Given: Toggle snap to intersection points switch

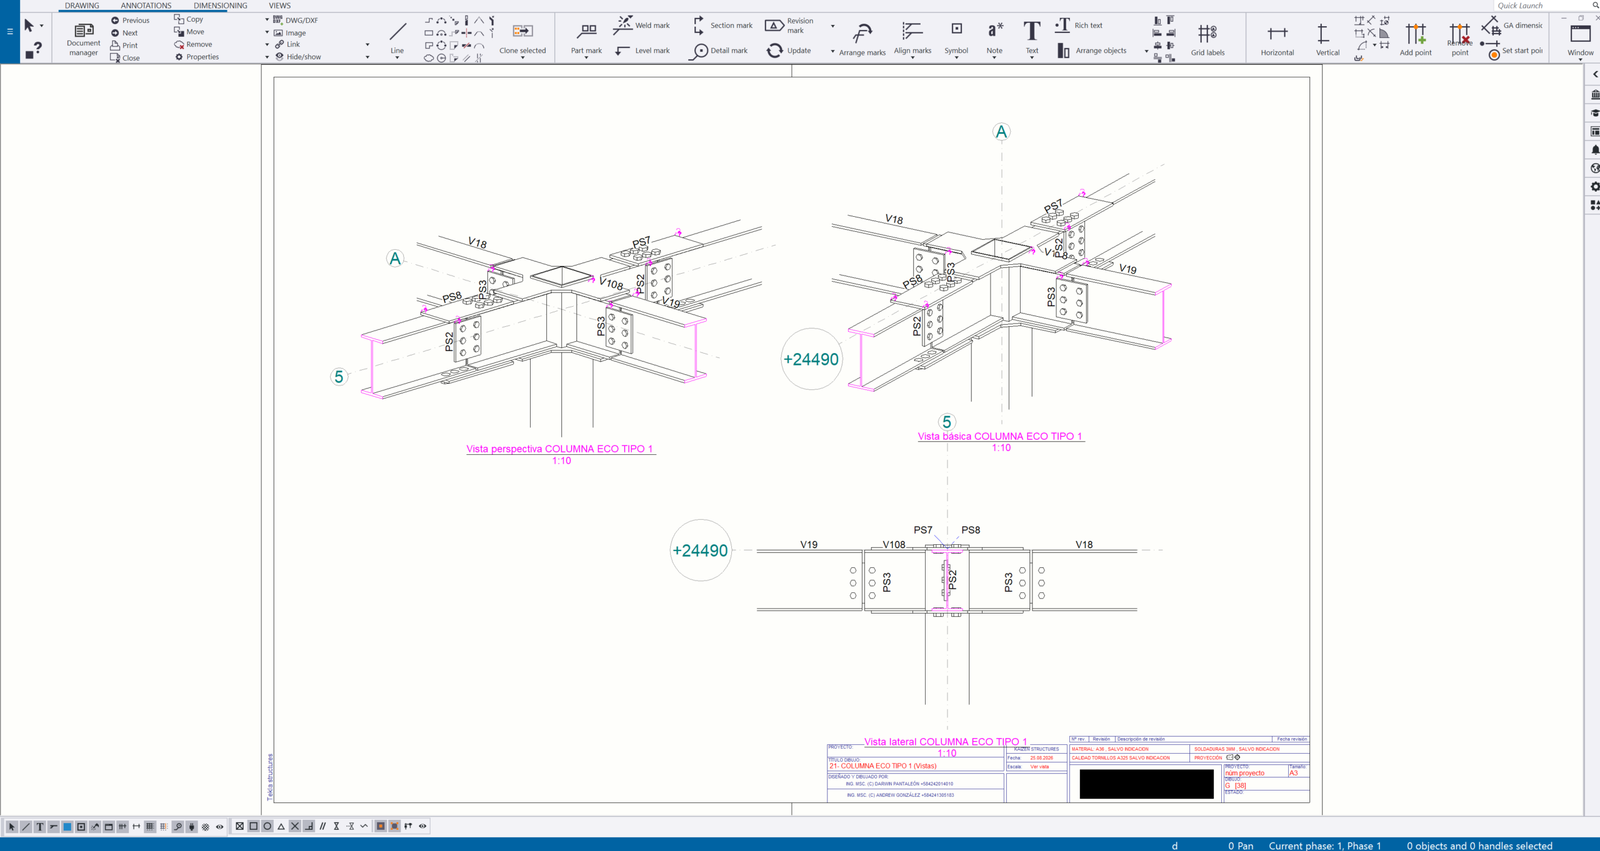Looking at the screenshot, I should (x=295, y=826).
